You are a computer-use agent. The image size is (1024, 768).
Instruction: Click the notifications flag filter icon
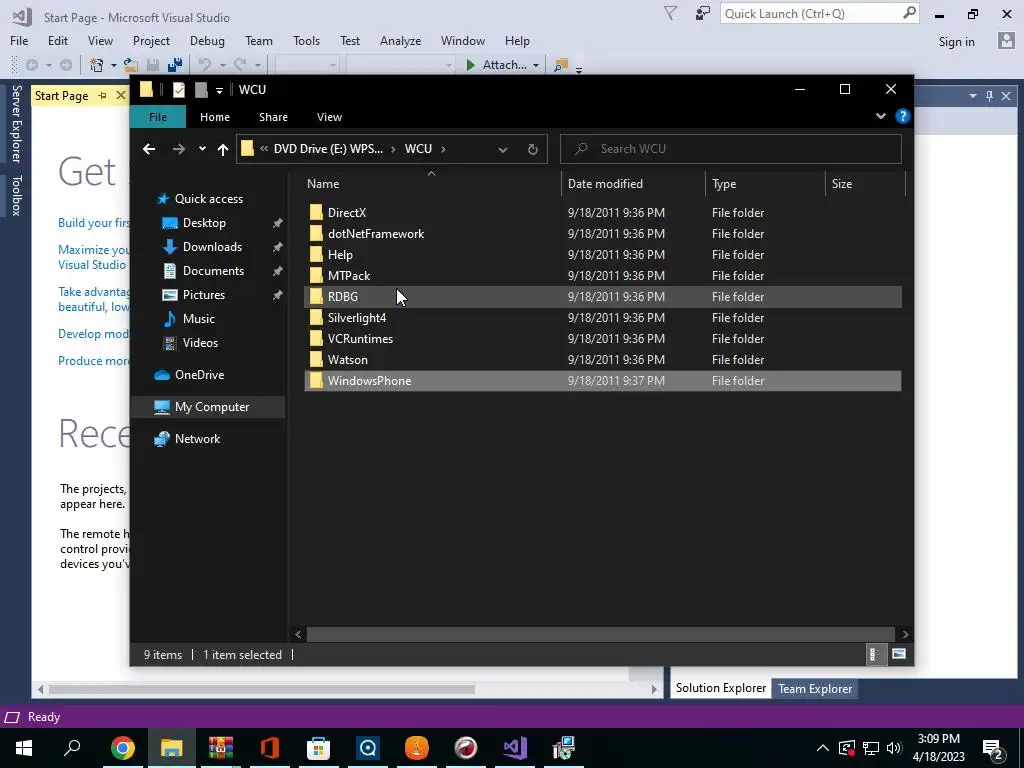point(670,13)
